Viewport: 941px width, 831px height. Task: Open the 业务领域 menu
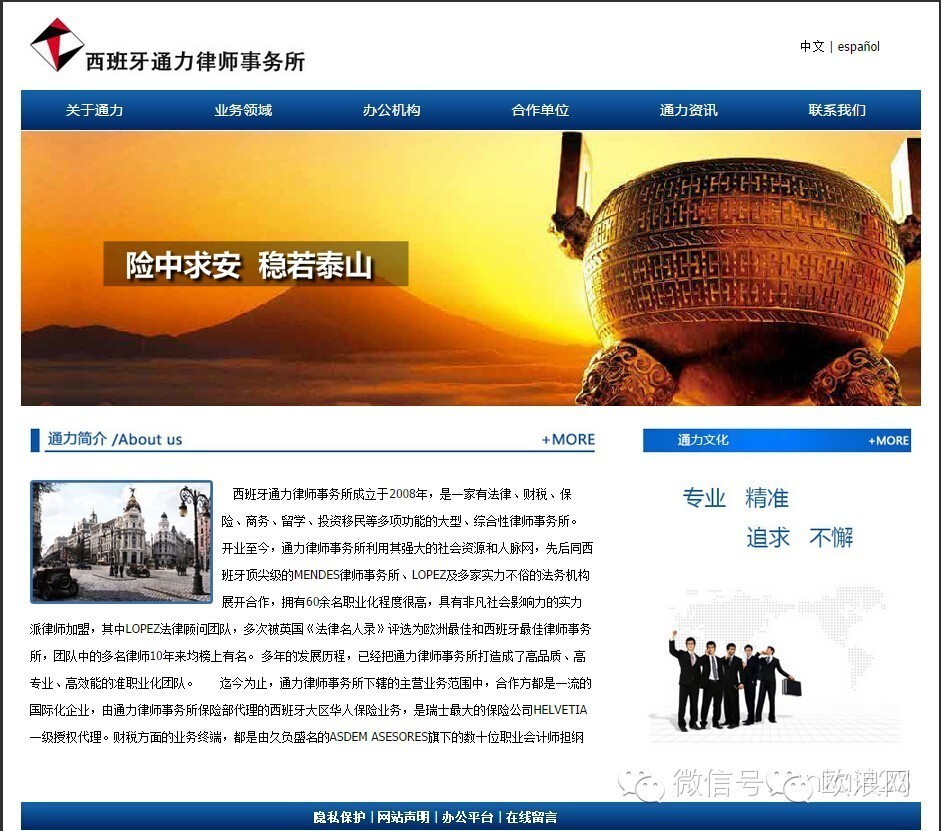click(243, 110)
